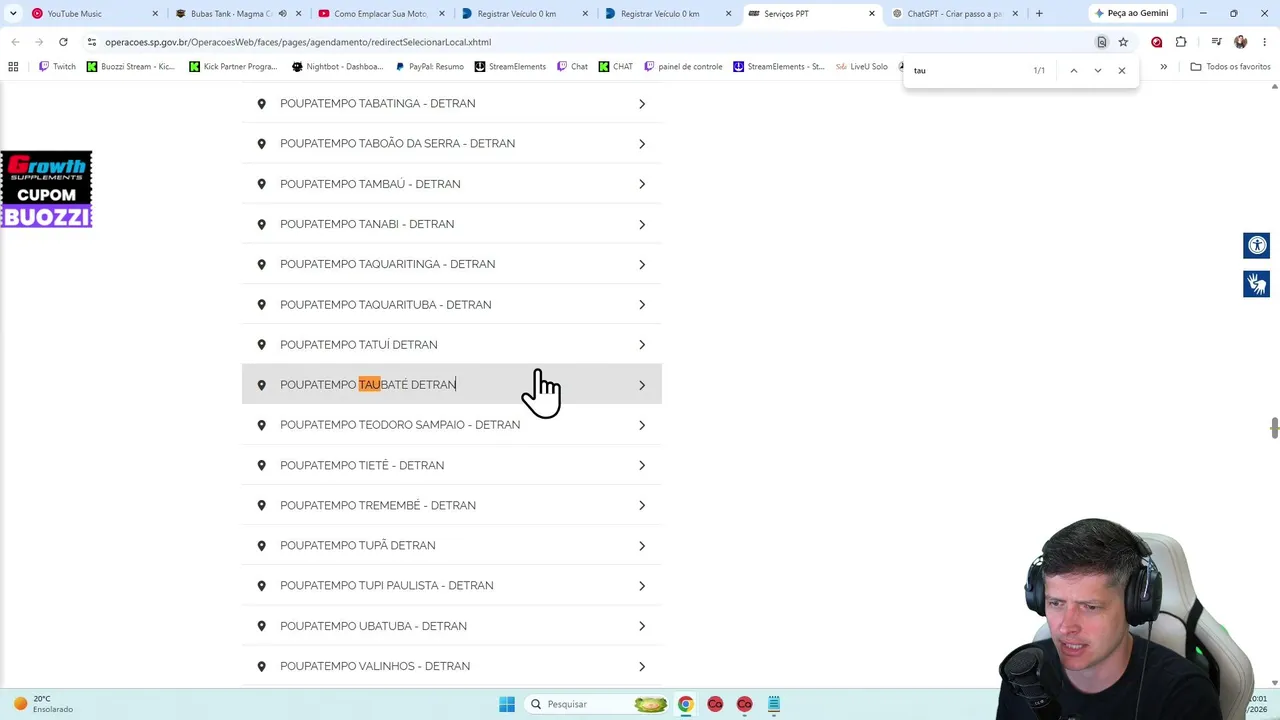Open the Todos os favoritos folder

[1230, 67]
